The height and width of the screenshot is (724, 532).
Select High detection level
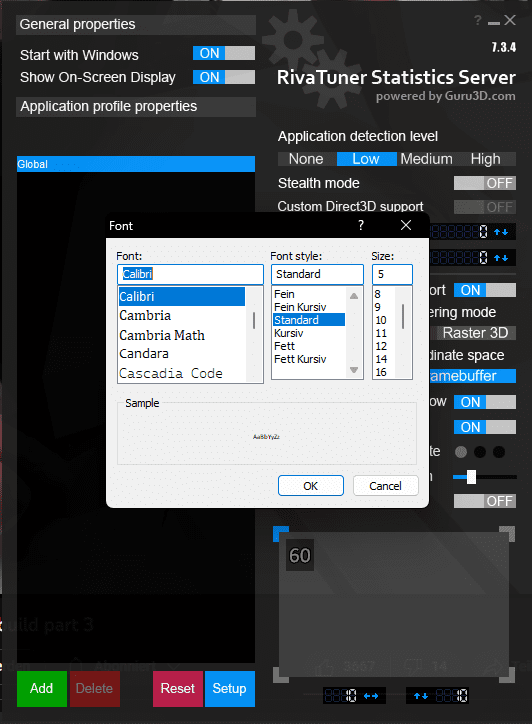click(486, 159)
